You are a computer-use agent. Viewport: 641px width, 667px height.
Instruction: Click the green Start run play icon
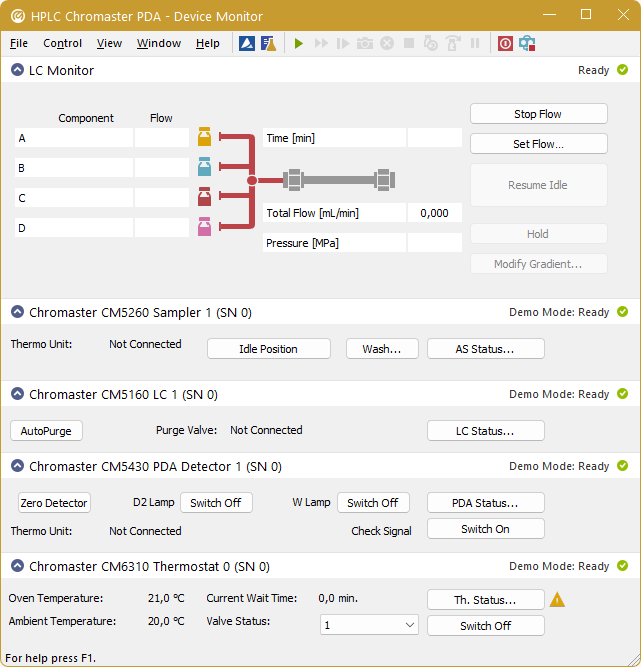299,43
